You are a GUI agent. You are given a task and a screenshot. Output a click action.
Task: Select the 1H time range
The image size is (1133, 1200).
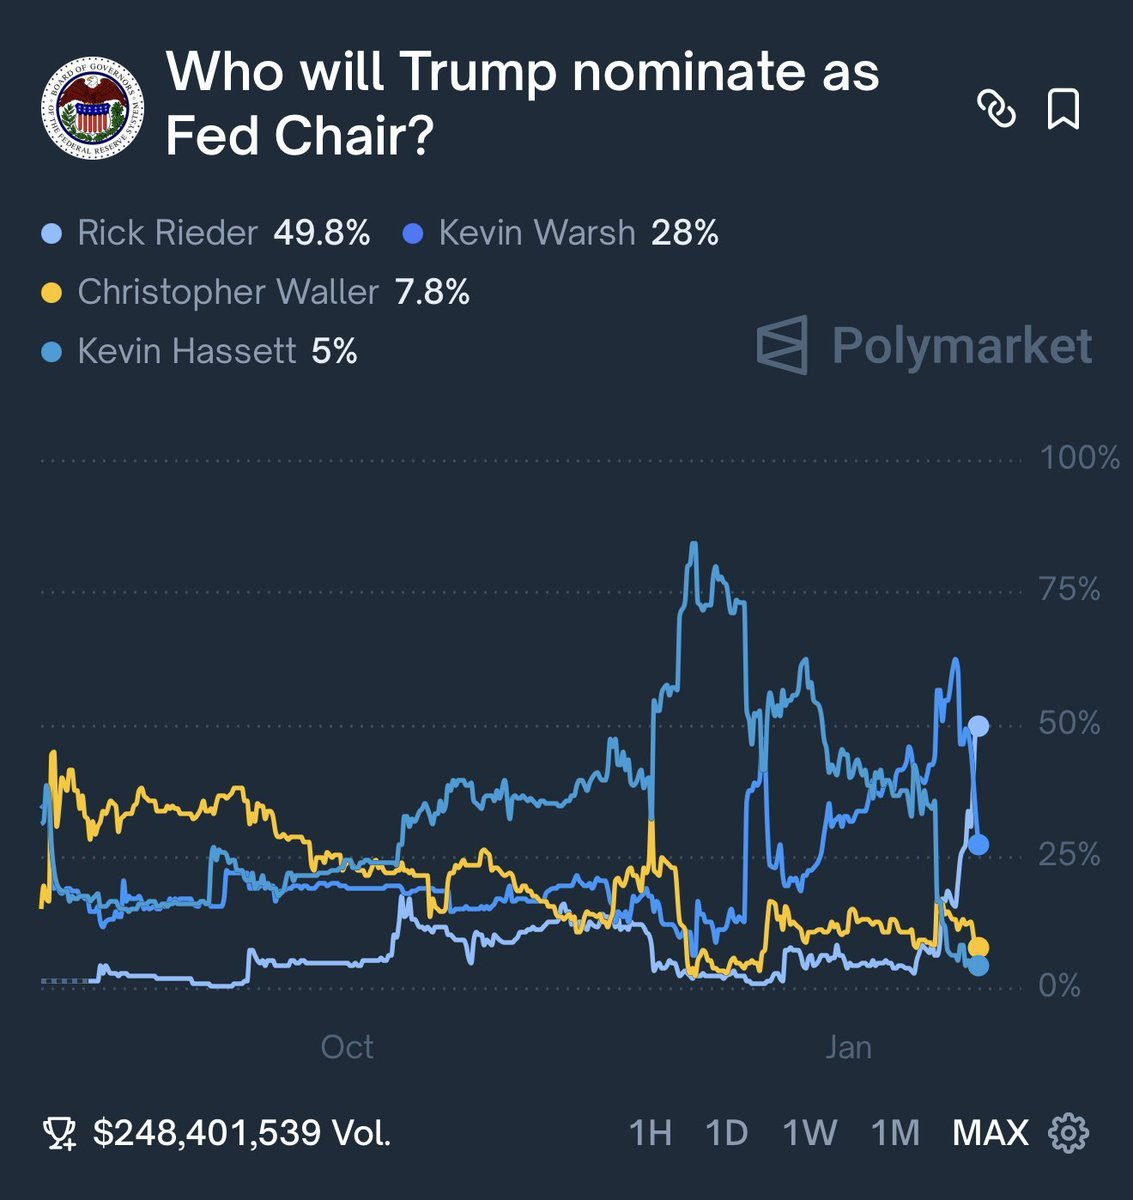[x=650, y=1133]
